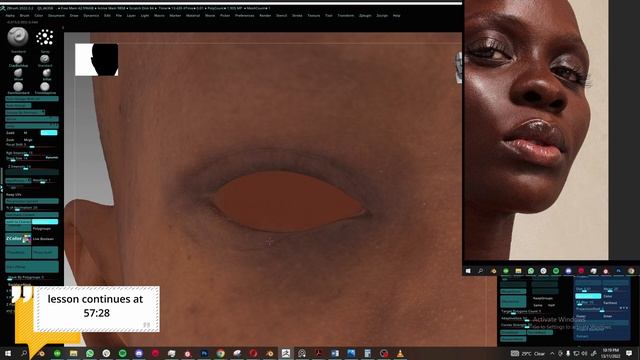Select the DamStandard brush
640x360 pixels.
[x=18, y=87]
